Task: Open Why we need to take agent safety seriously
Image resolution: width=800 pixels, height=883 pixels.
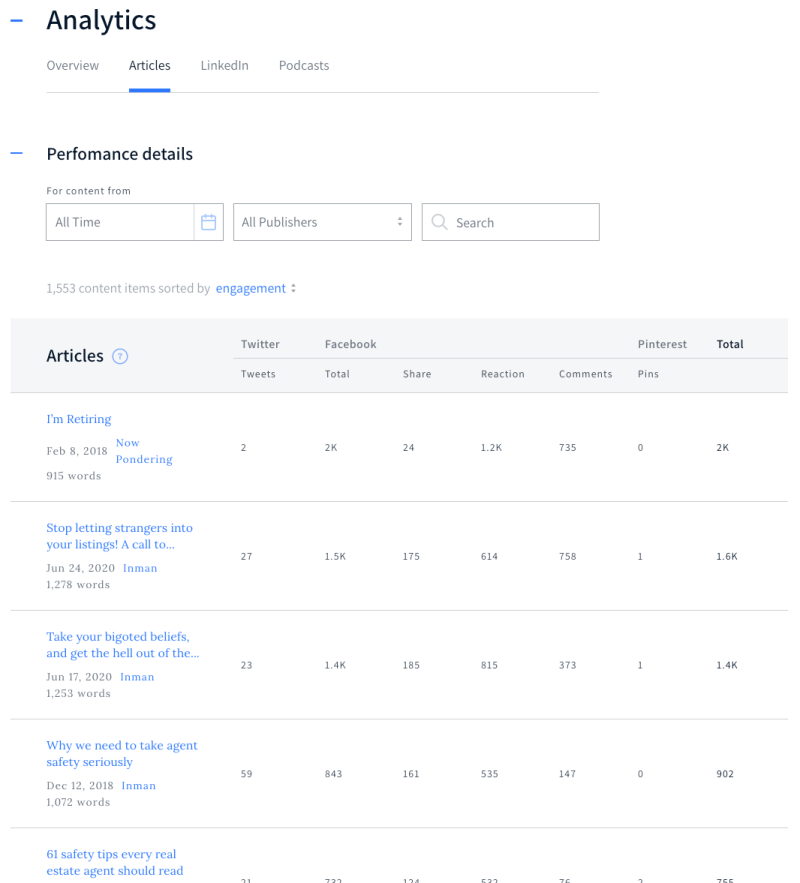Action: [122, 753]
